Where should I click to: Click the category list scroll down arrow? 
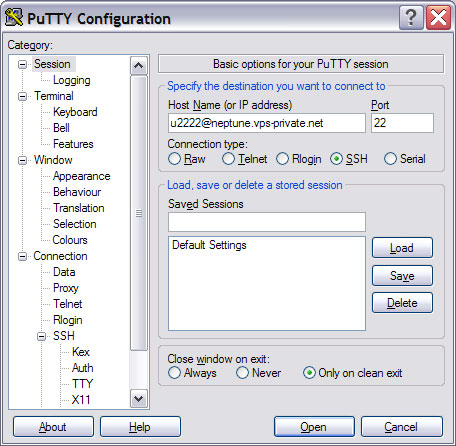139,398
